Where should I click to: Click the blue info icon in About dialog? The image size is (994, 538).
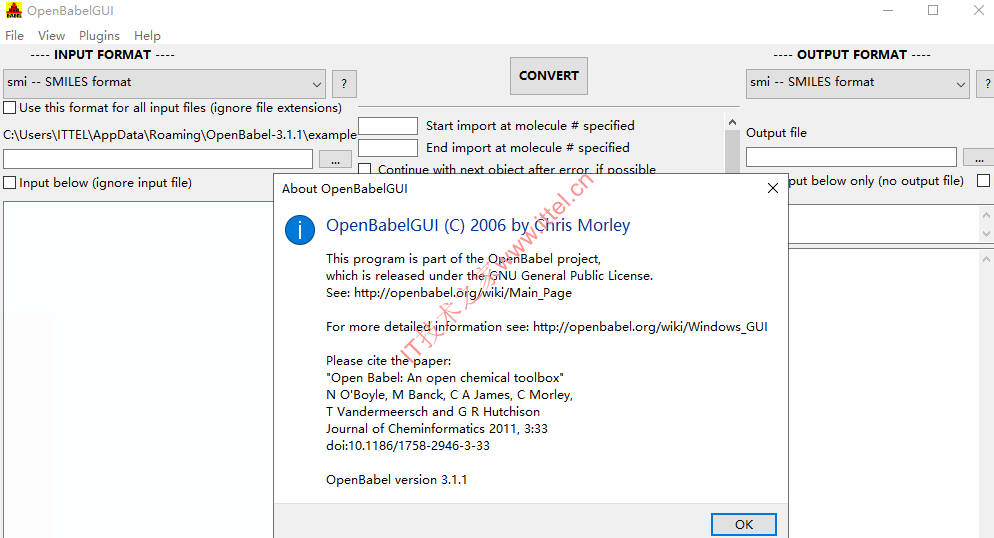[x=300, y=229]
